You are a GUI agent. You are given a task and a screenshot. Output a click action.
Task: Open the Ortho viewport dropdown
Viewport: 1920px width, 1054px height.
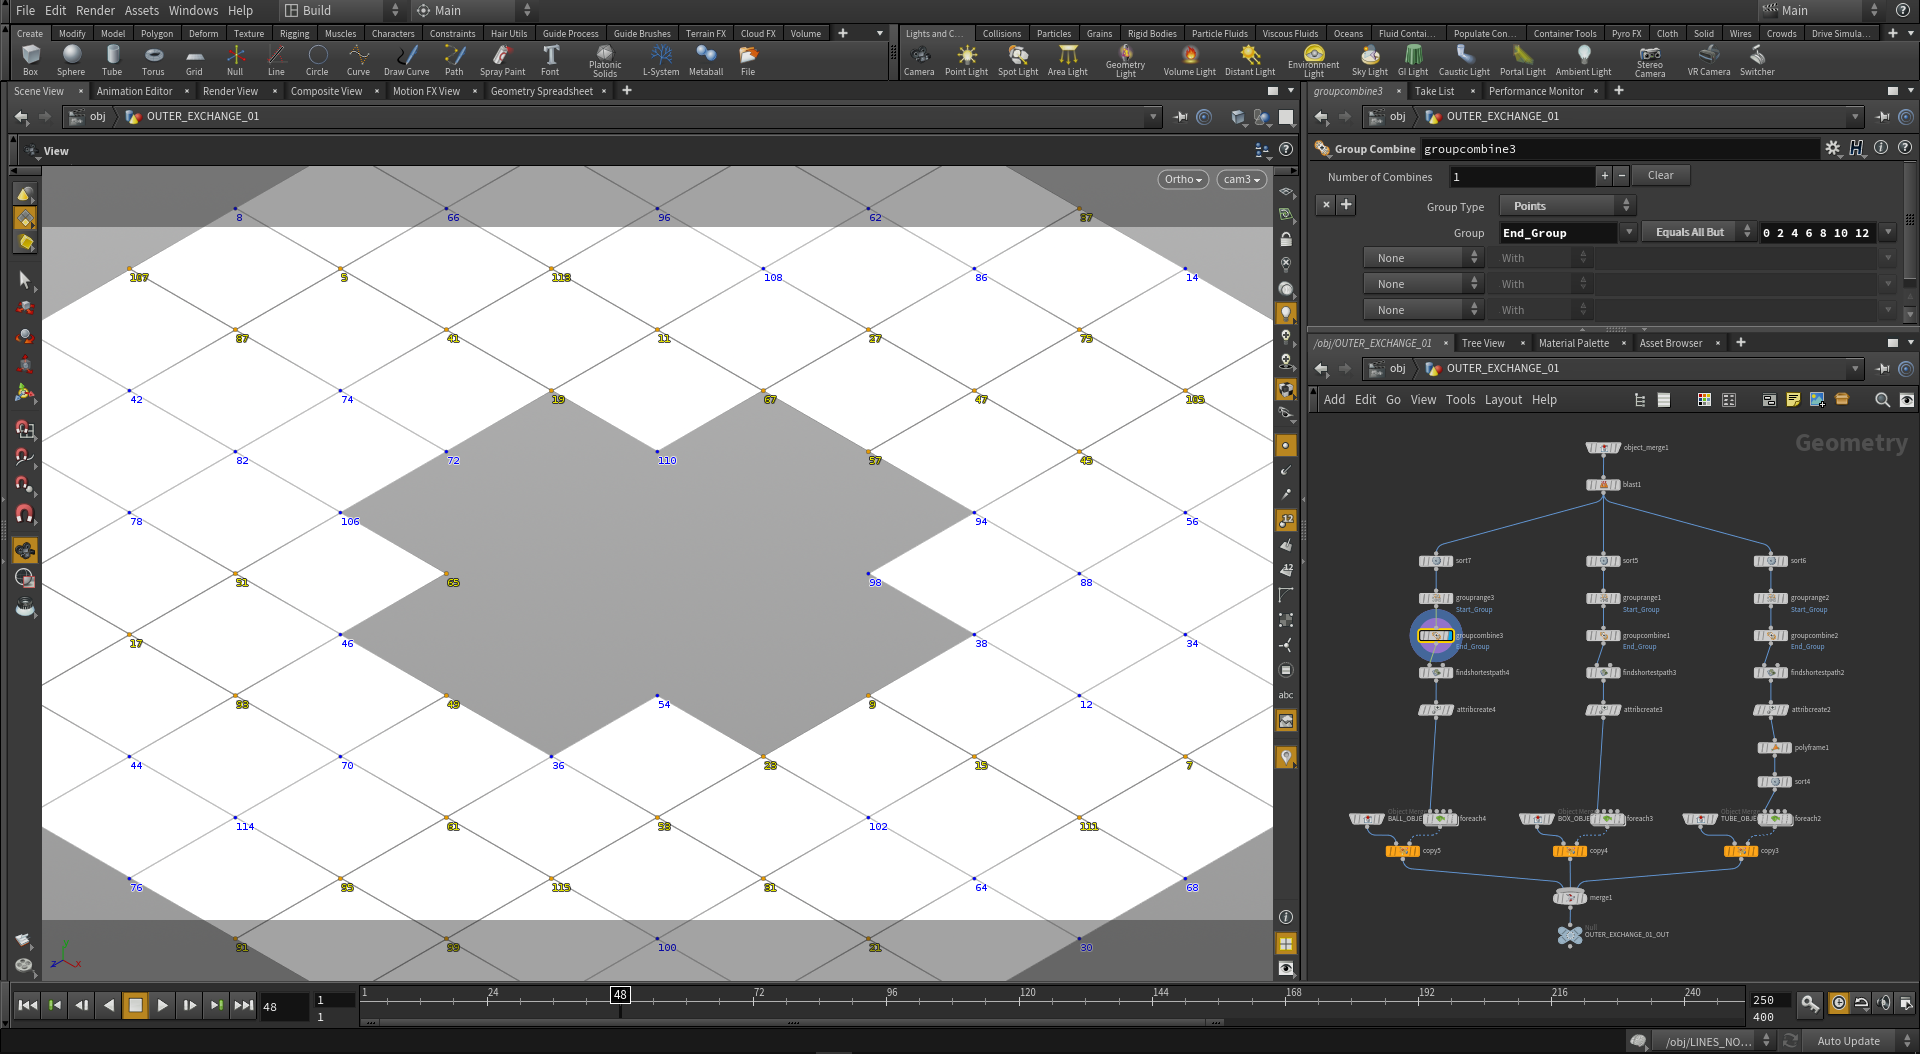tap(1183, 179)
